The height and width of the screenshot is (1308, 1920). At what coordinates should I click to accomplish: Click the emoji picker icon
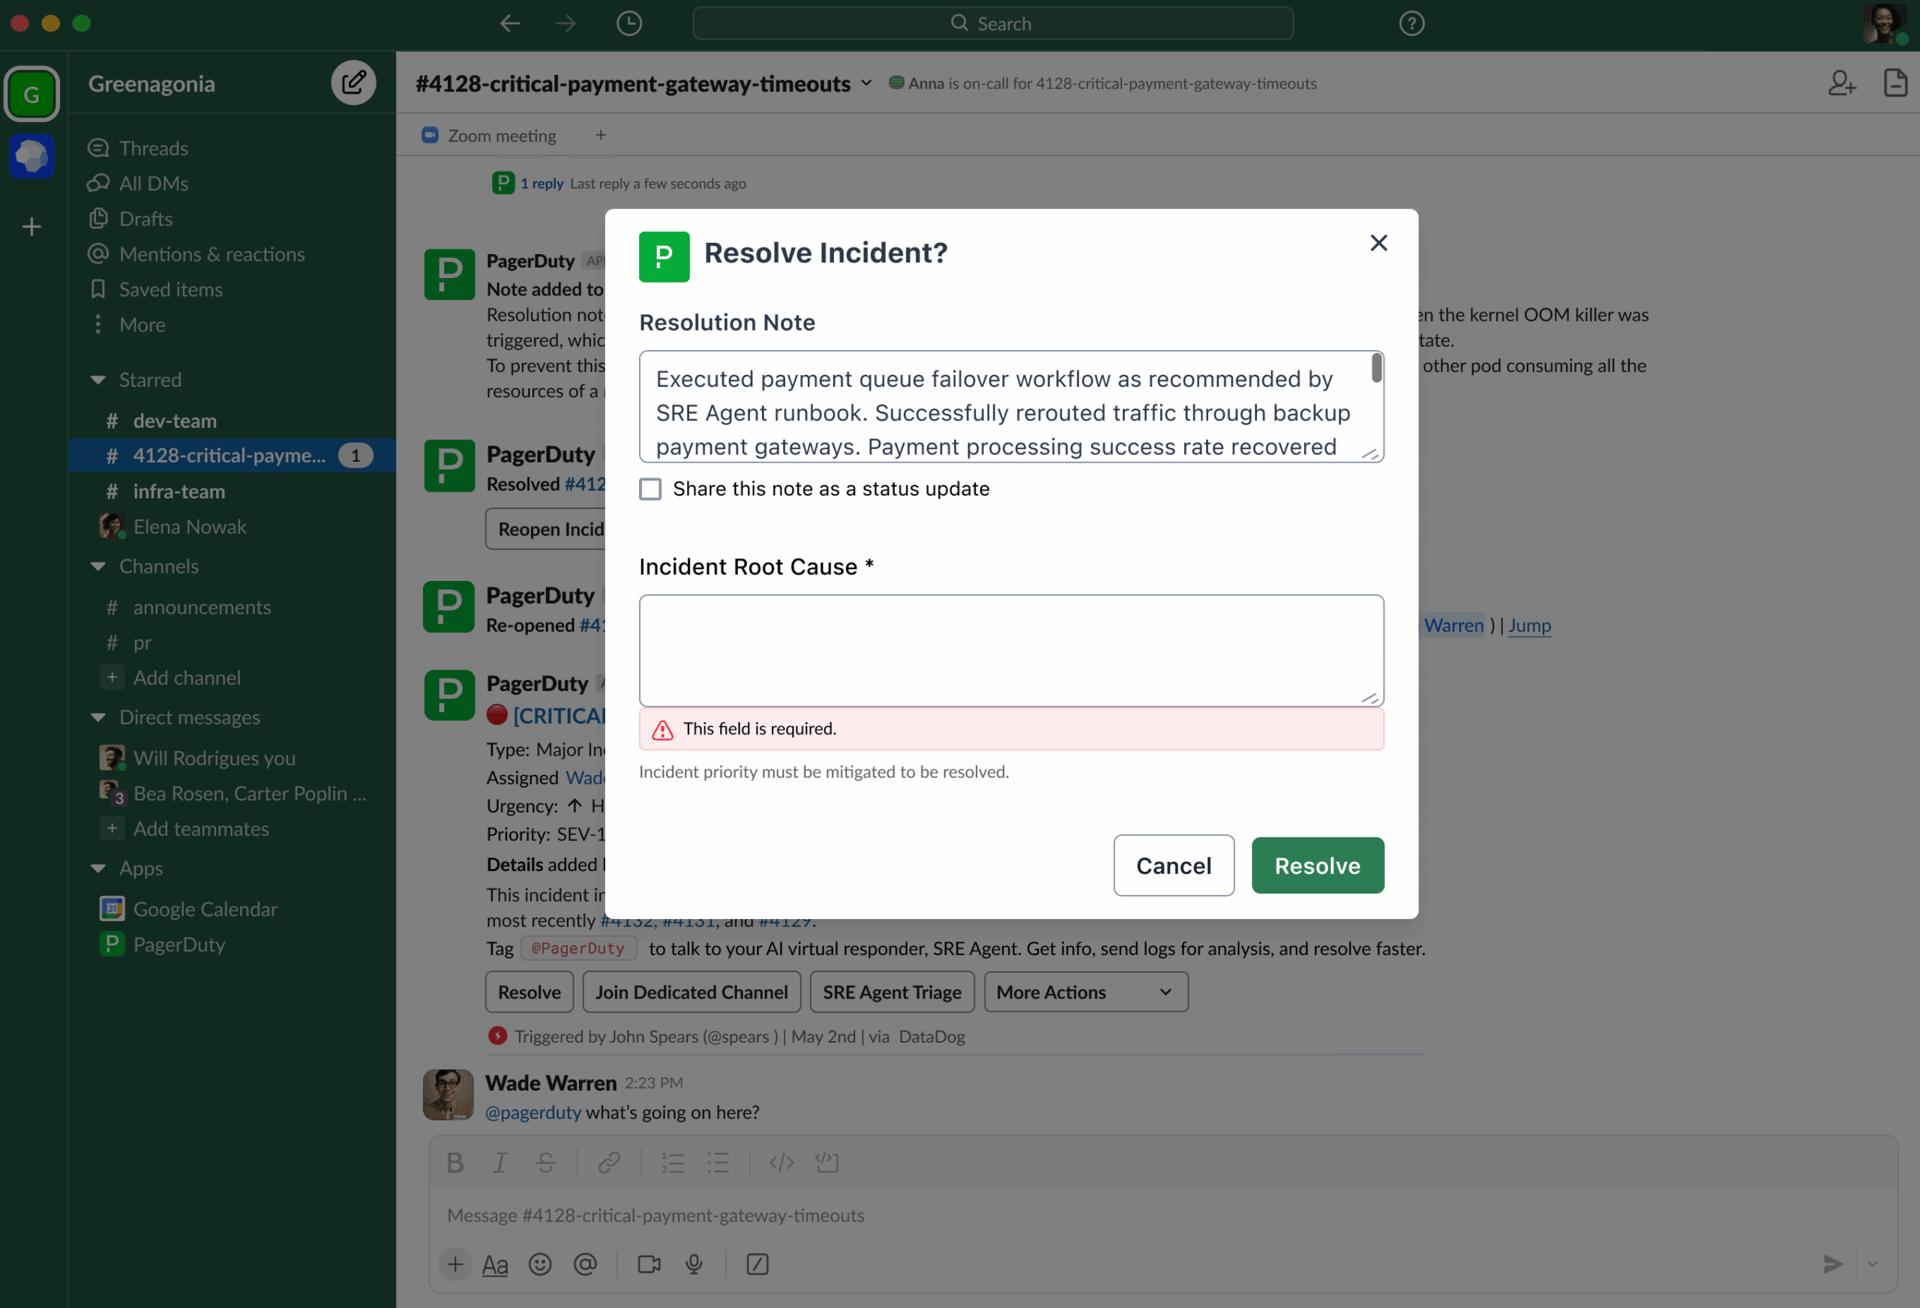(x=540, y=1264)
